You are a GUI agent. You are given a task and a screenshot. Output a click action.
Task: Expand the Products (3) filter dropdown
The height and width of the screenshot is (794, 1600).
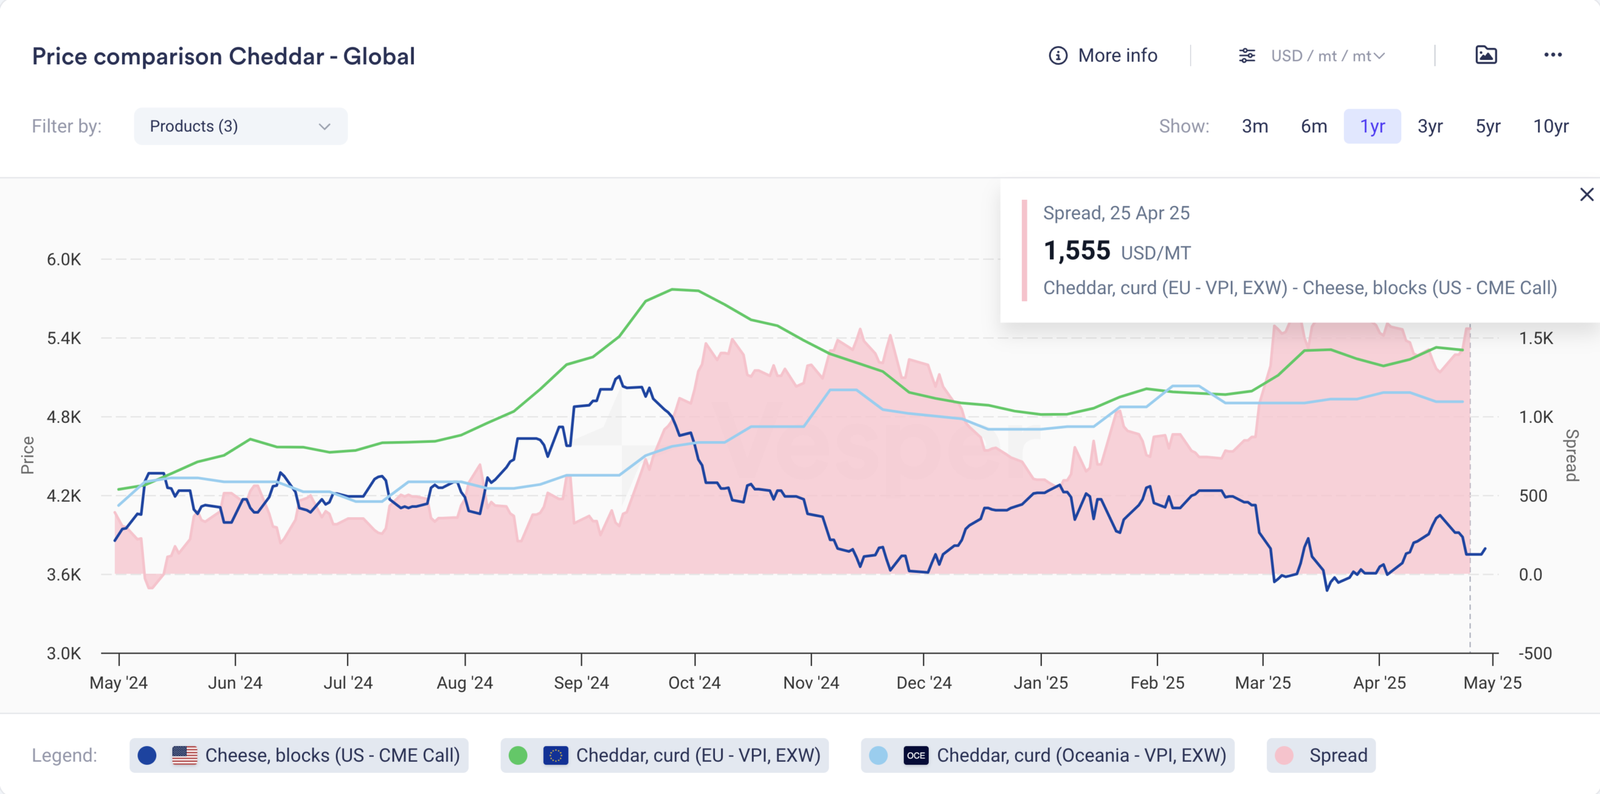[x=240, y=127]
